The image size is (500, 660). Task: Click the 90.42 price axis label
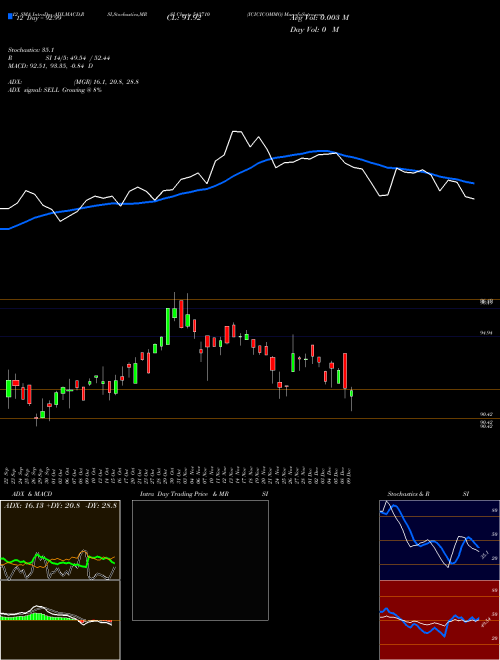pyautogui.click(x=486, y=415)
